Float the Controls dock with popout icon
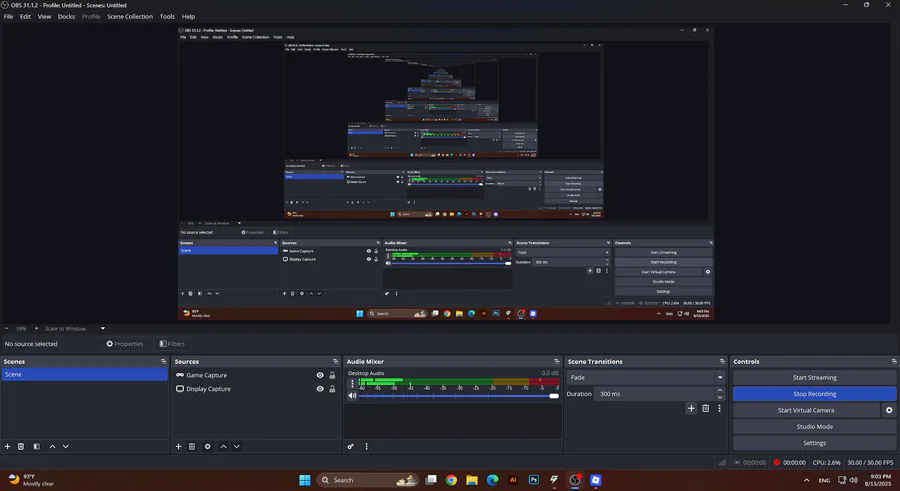Viewport: 900px width, 491px height. coord(894,361)
